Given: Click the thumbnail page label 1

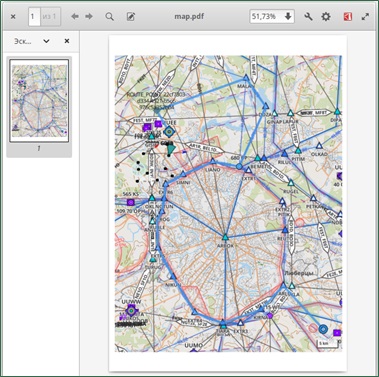Looking at the screenshot, I should [39, 148].
